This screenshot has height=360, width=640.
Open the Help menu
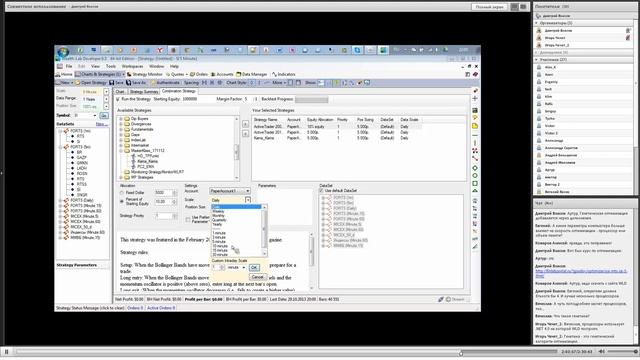coord(174,66)
